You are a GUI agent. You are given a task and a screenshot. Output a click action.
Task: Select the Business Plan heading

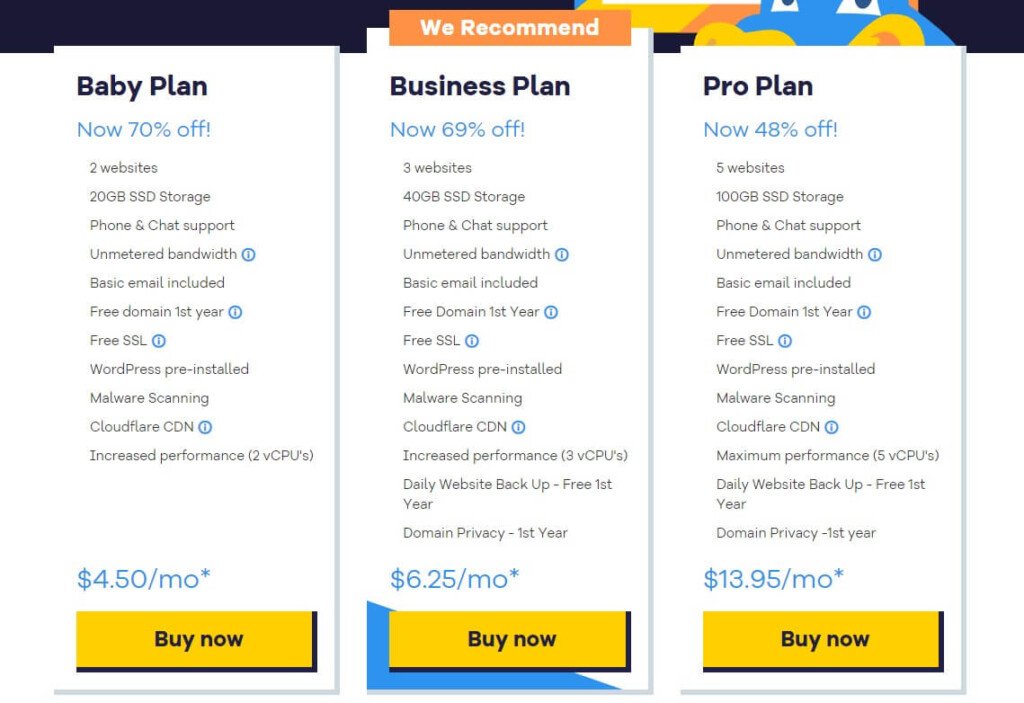(480, 86)
